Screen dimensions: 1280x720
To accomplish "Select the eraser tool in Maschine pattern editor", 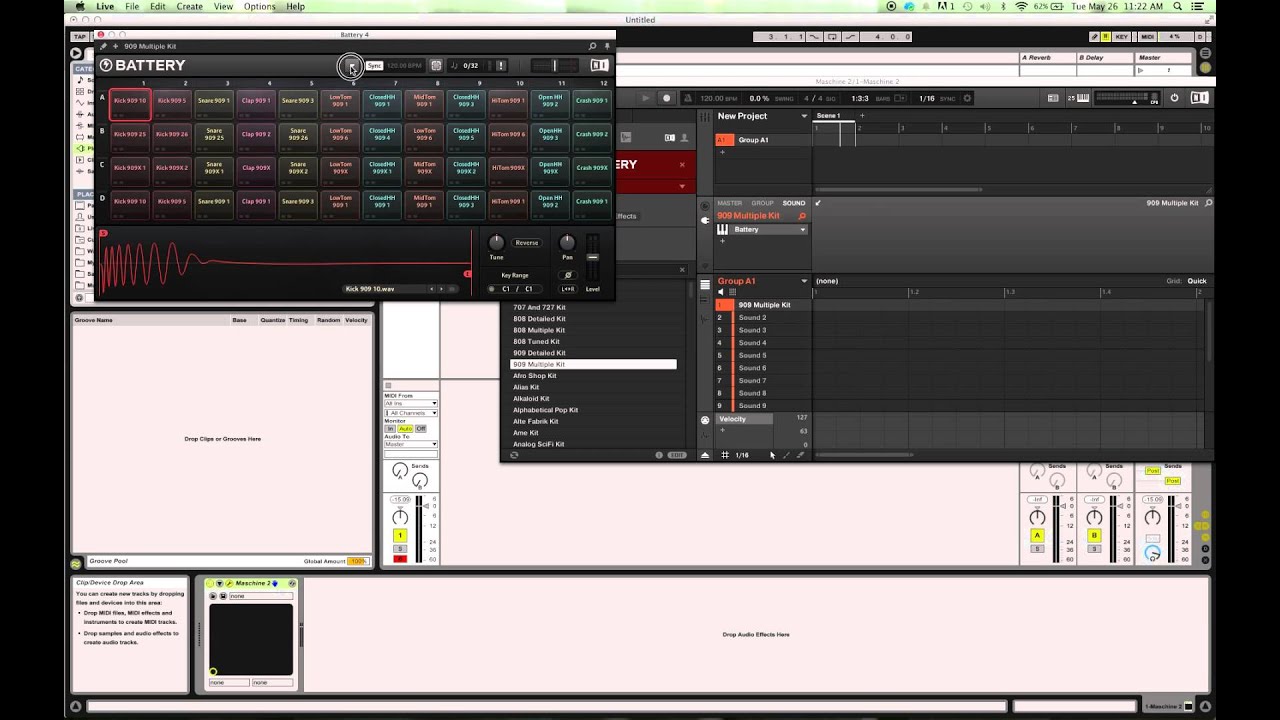I will click(799, 455).
